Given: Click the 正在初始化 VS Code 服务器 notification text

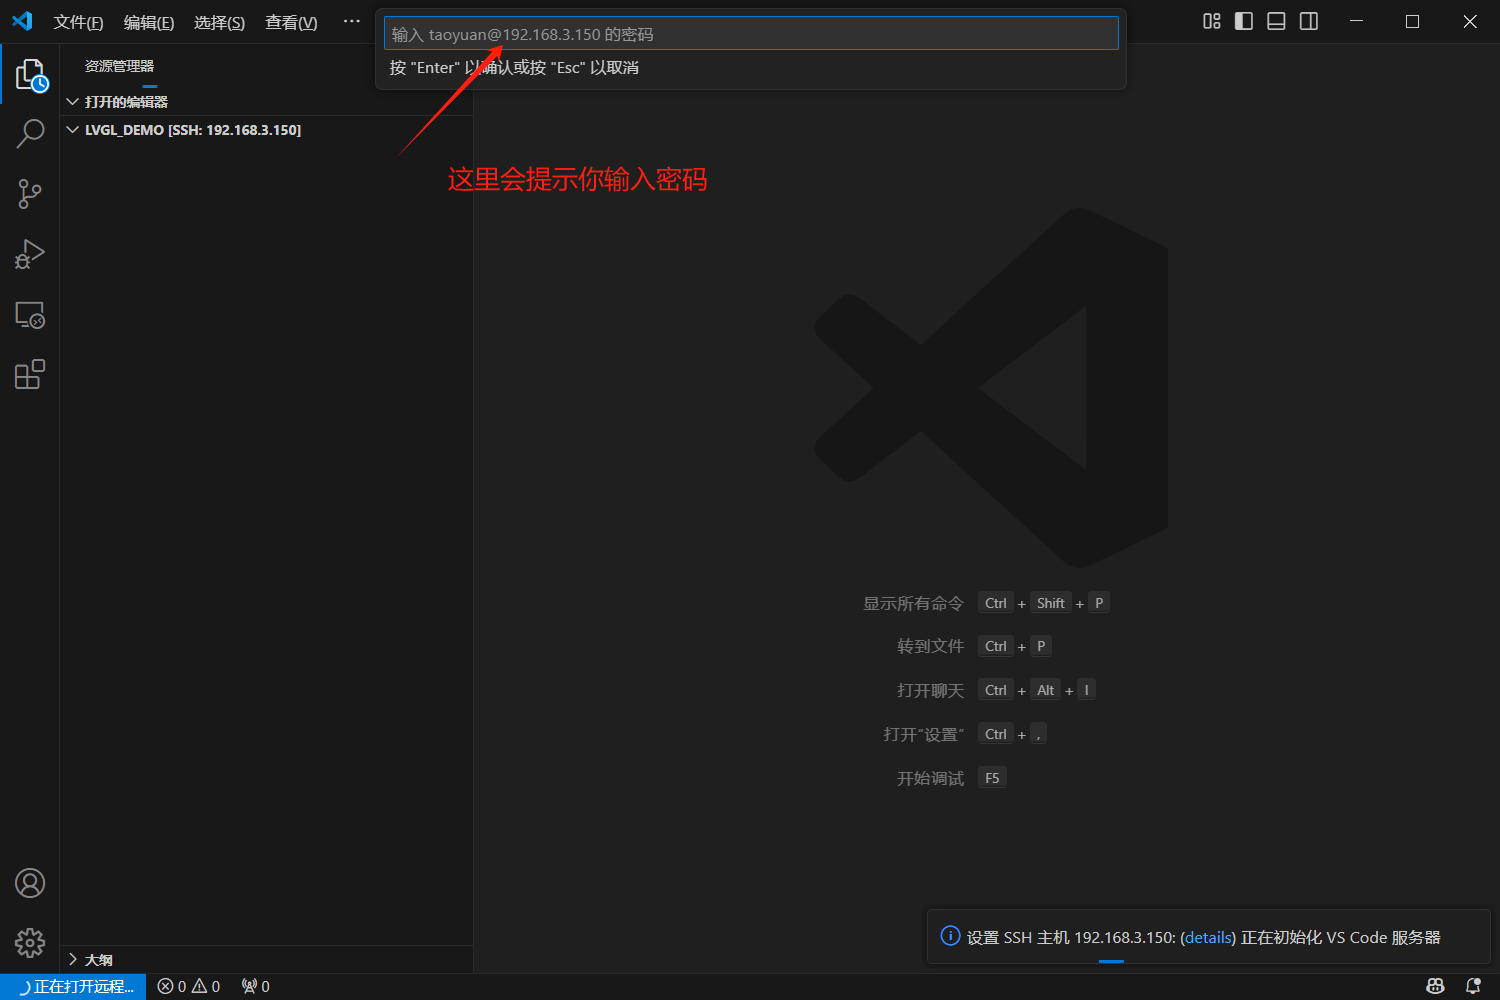Looking at the screenshot, I should (1341, 938).
